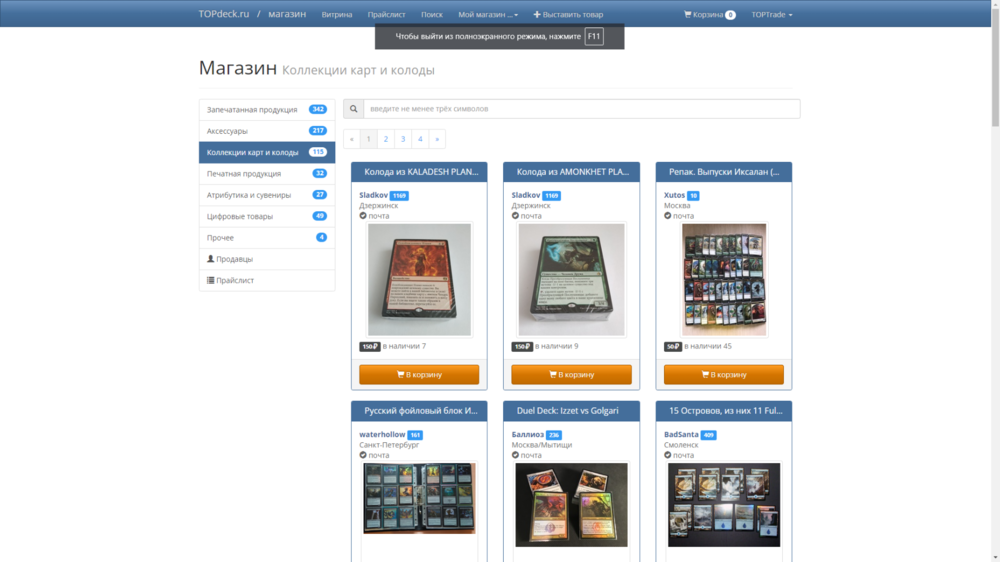Screen dimensions: 1000x562
Task: Select the Аксессуары category
Action: (x=227, y=131)
